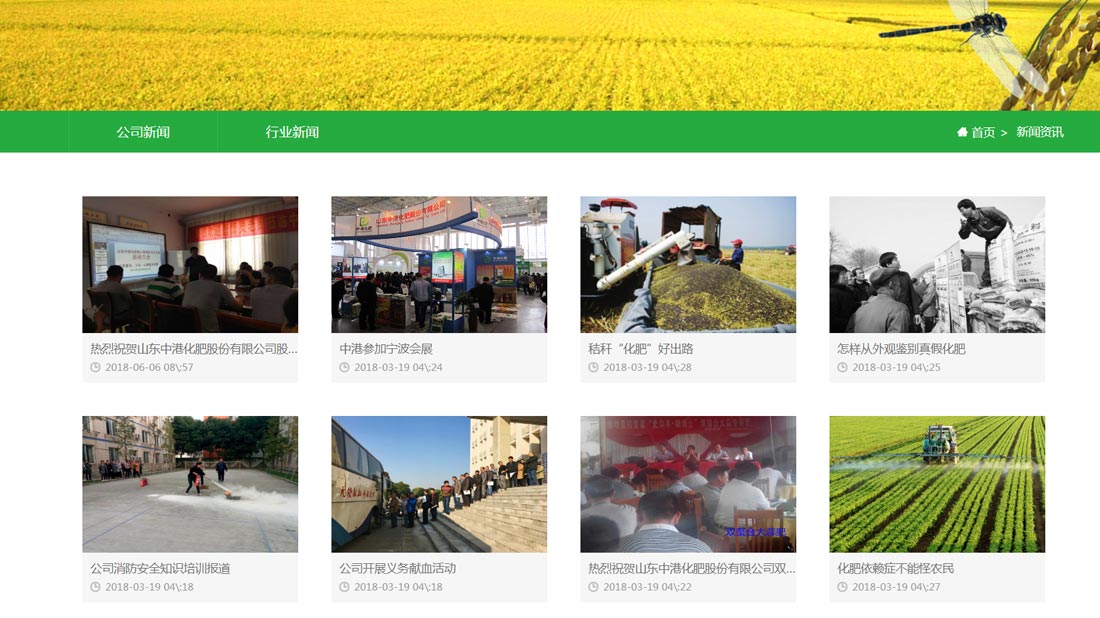1100x618 pixels.
Task: Click the harvester machine thumbnail image
Action: point(688,264)
